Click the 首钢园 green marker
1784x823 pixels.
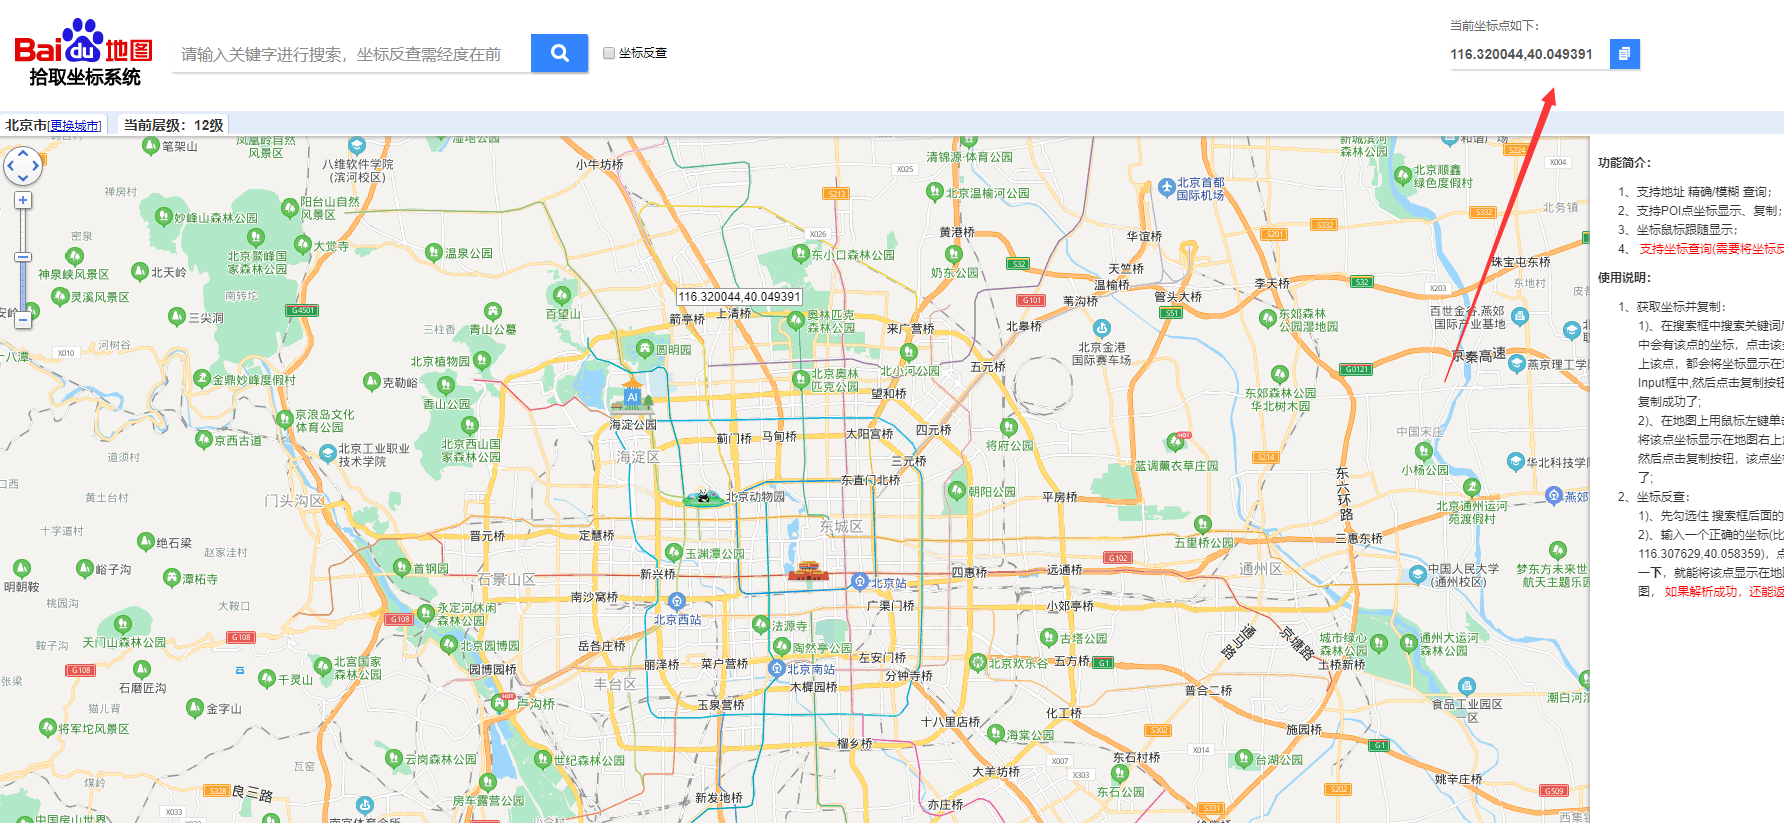click(x=403, y=567)
